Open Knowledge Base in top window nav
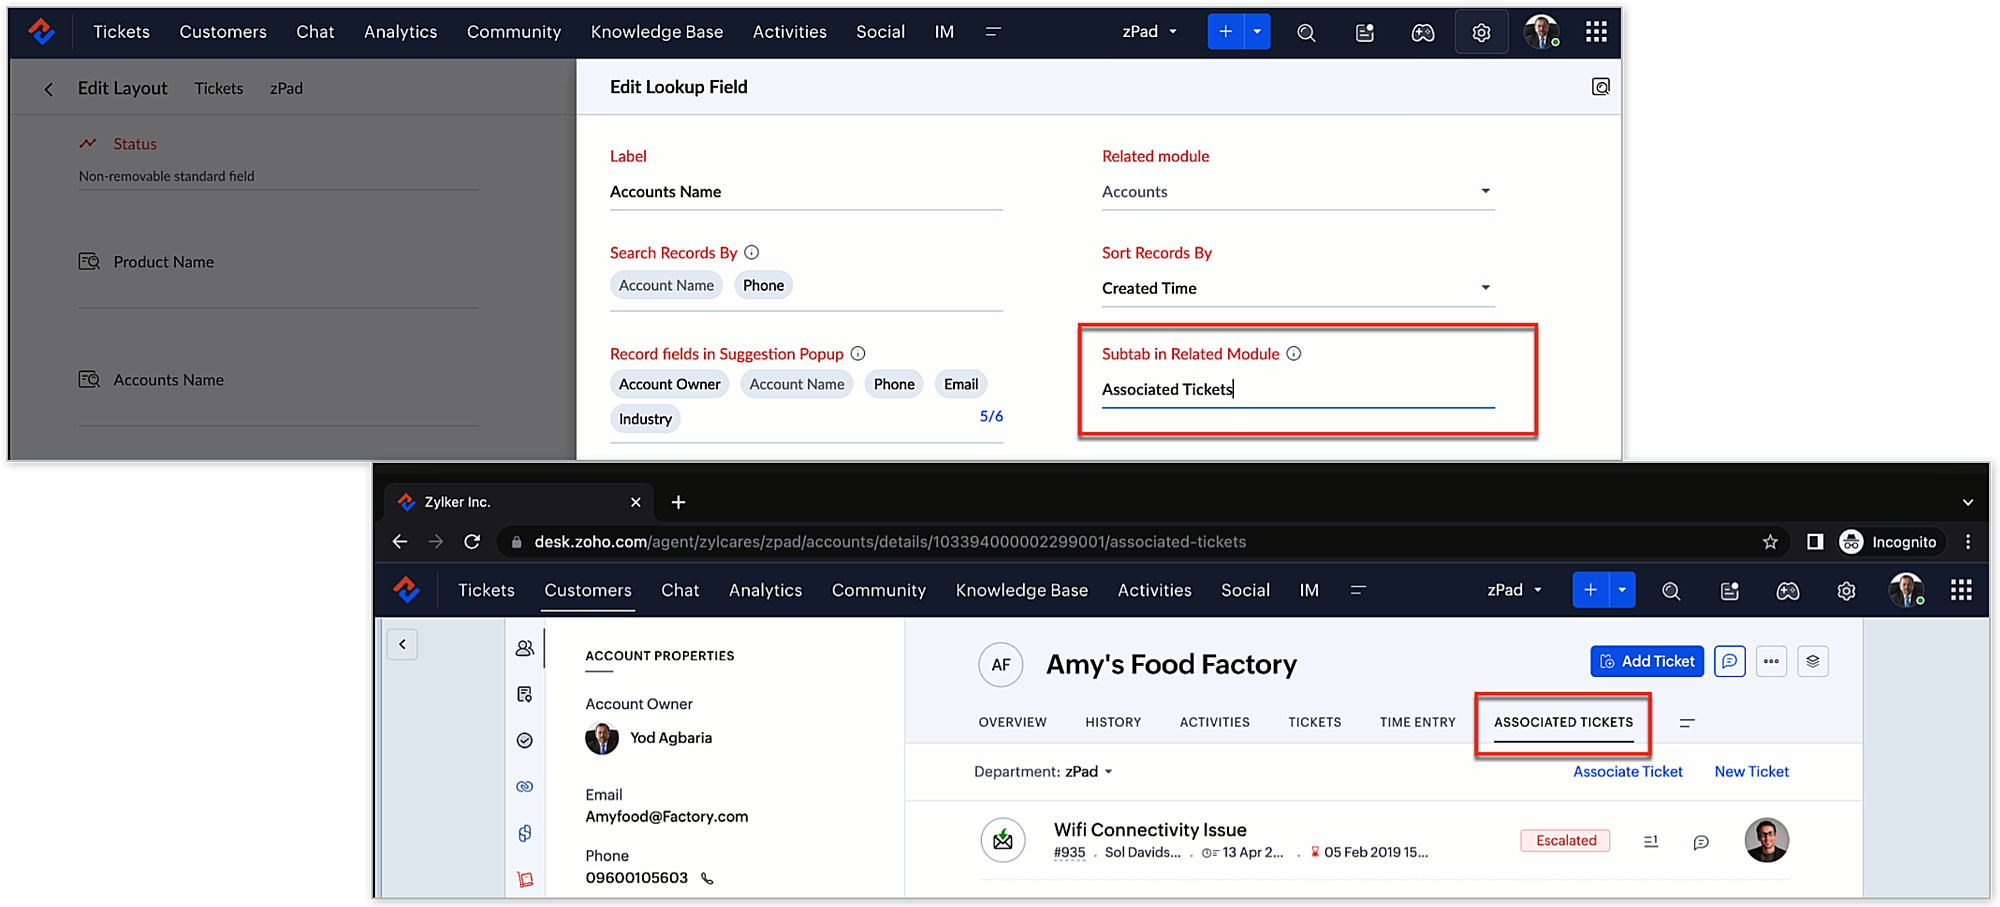The height and width of the screenshot is (907, 2000). 657,32
